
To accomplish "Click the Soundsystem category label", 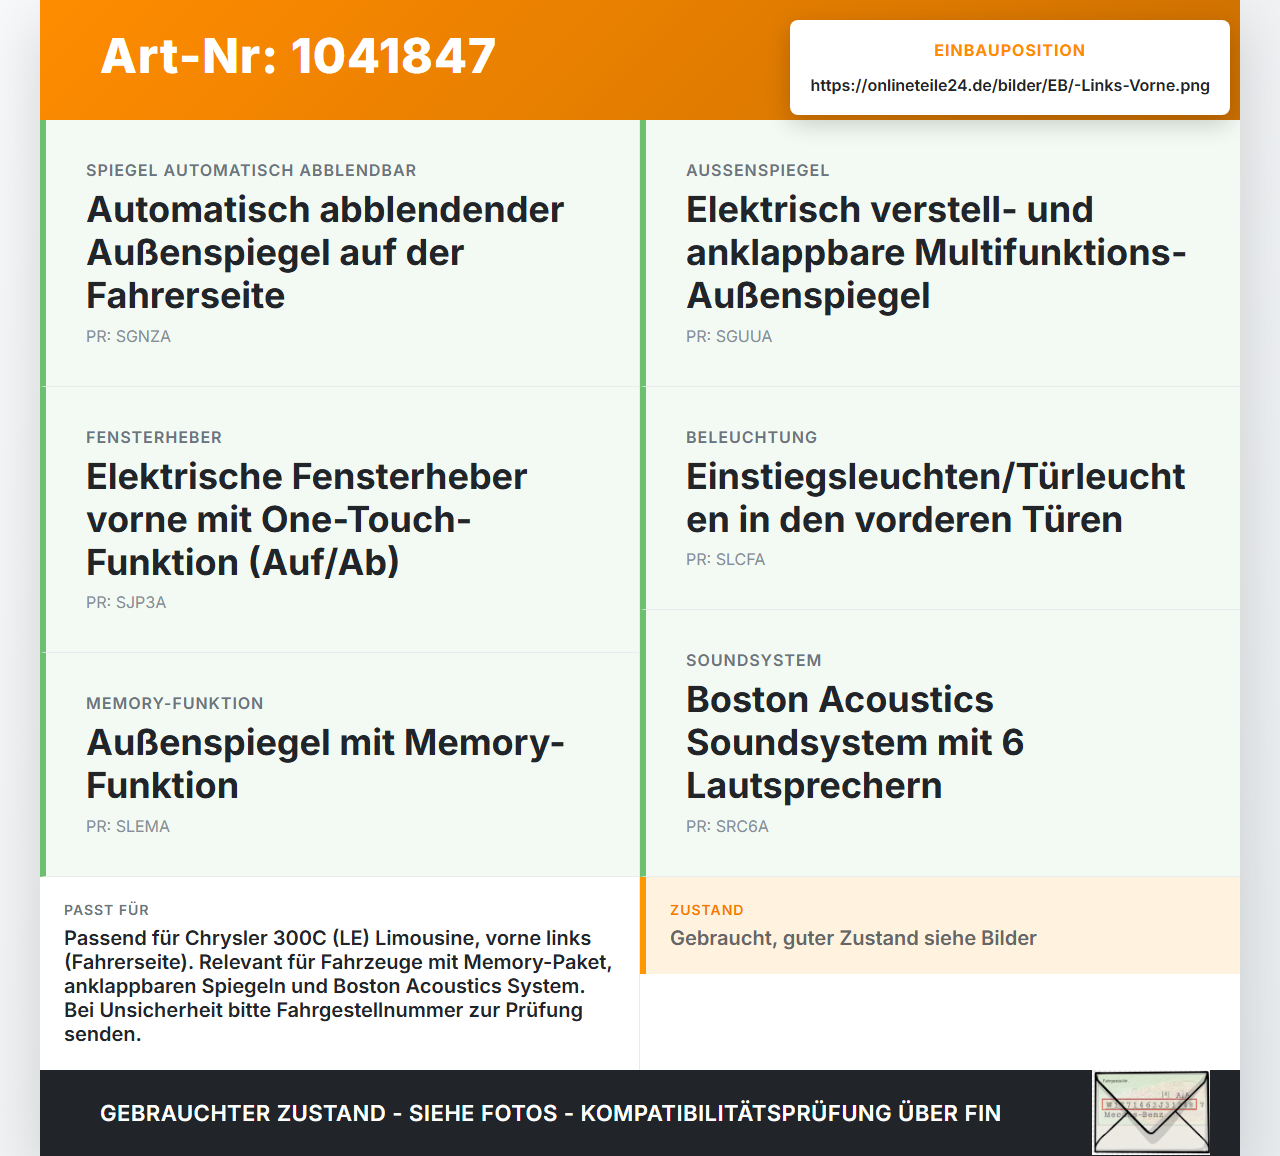I will [x=754, y=661].
